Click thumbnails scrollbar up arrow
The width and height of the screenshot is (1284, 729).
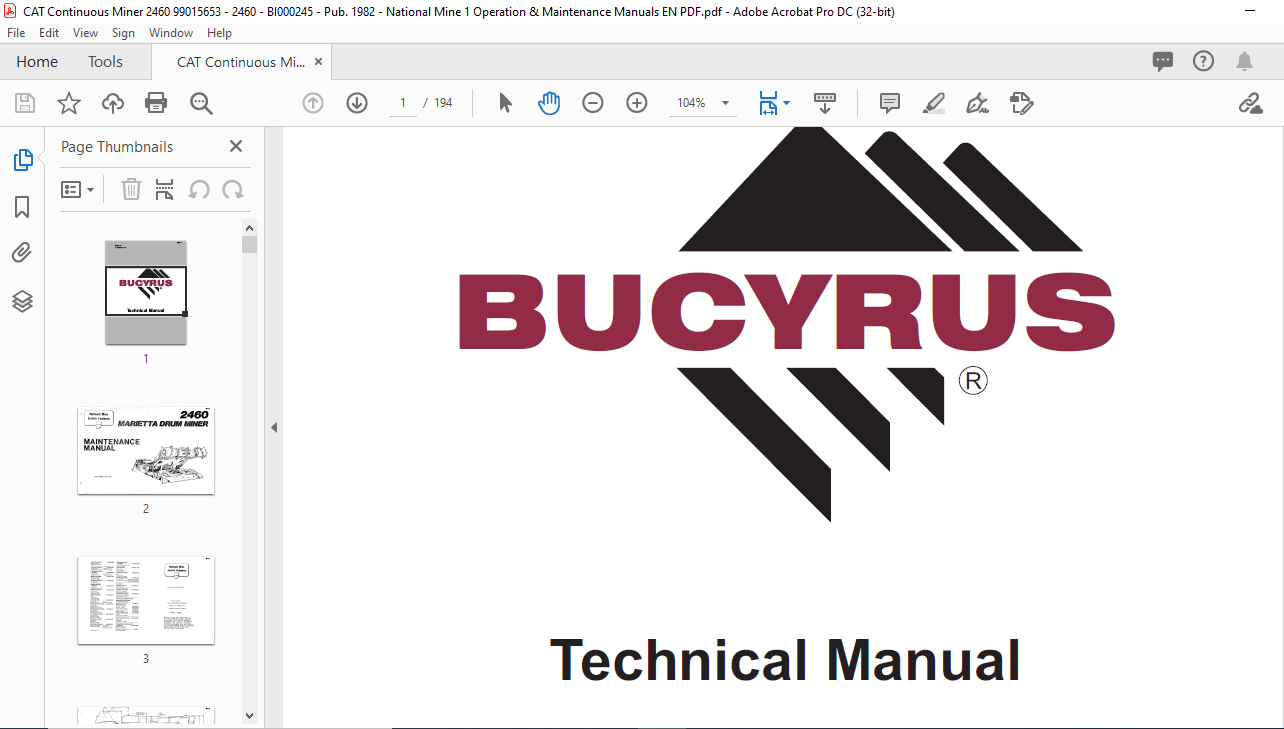click(x=250, y=227)
